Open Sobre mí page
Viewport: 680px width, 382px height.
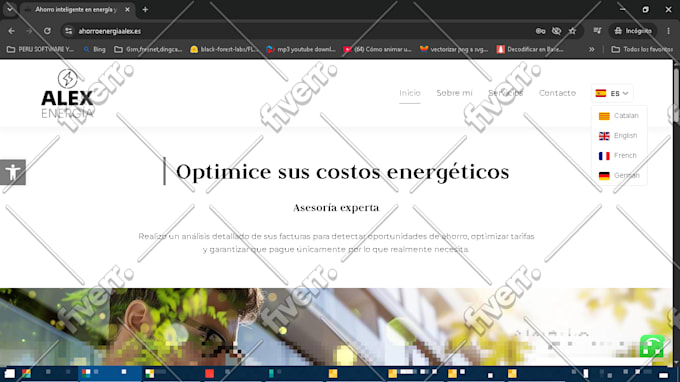coord(454,93)
